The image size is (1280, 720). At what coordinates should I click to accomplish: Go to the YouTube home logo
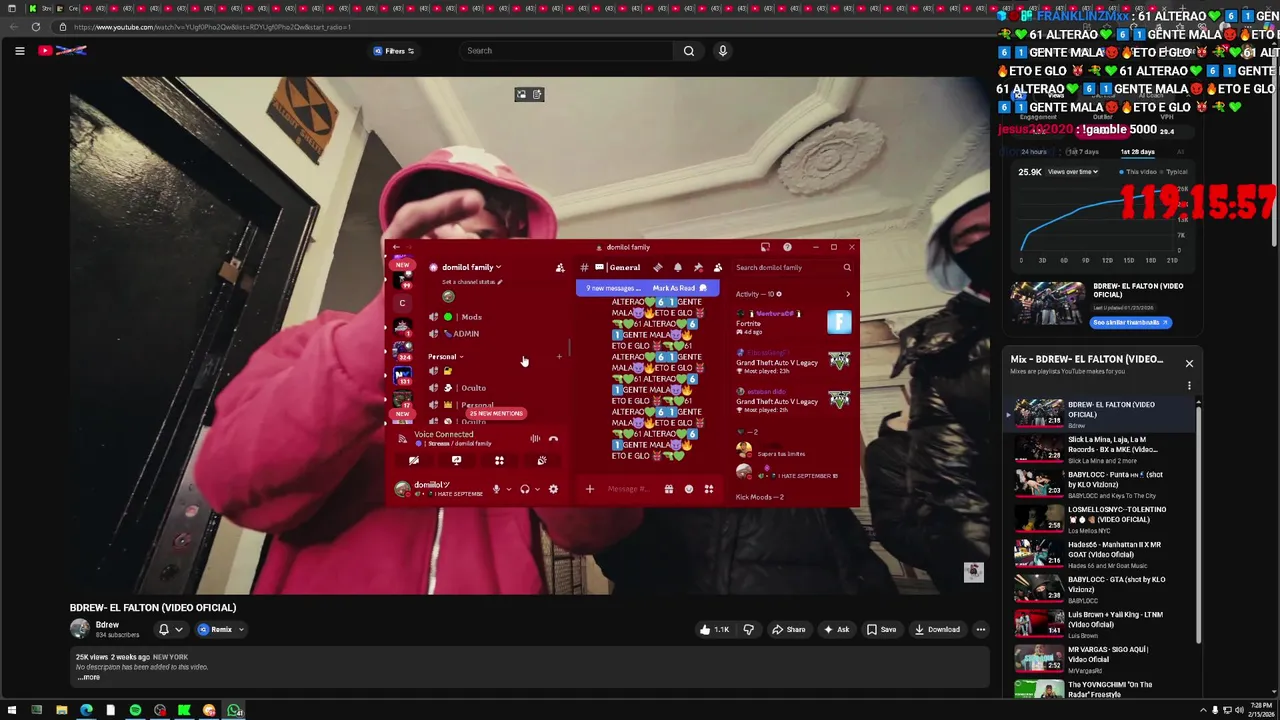tap(63, 51)
